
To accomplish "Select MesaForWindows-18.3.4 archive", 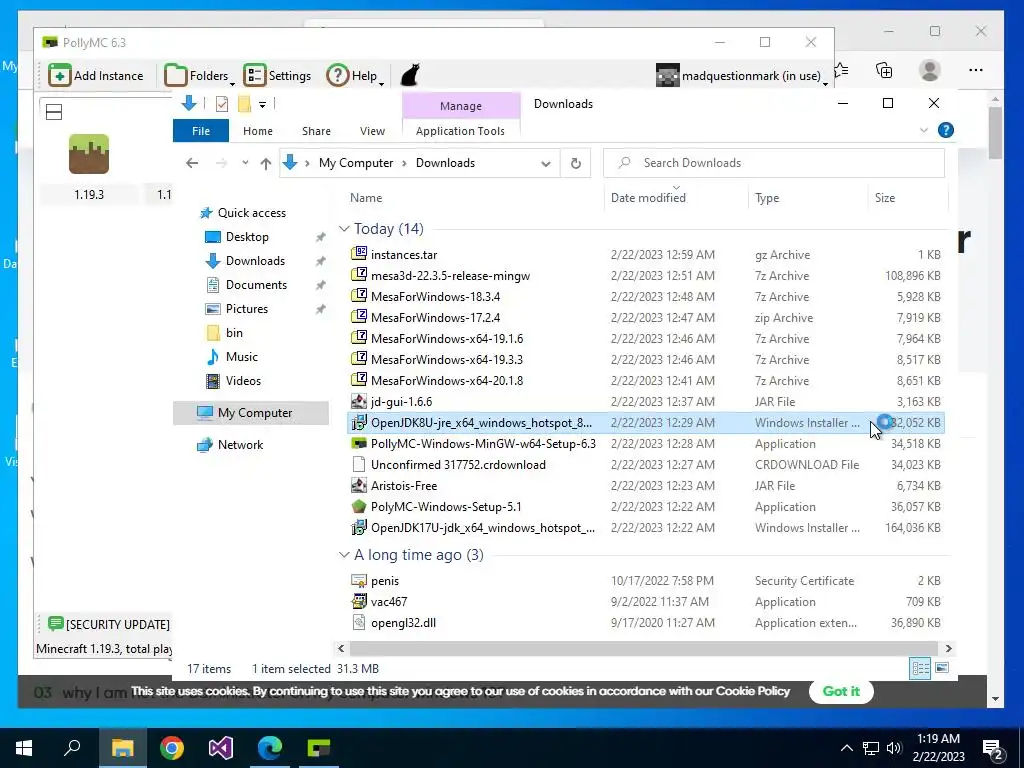I will (x=435, y=296).
